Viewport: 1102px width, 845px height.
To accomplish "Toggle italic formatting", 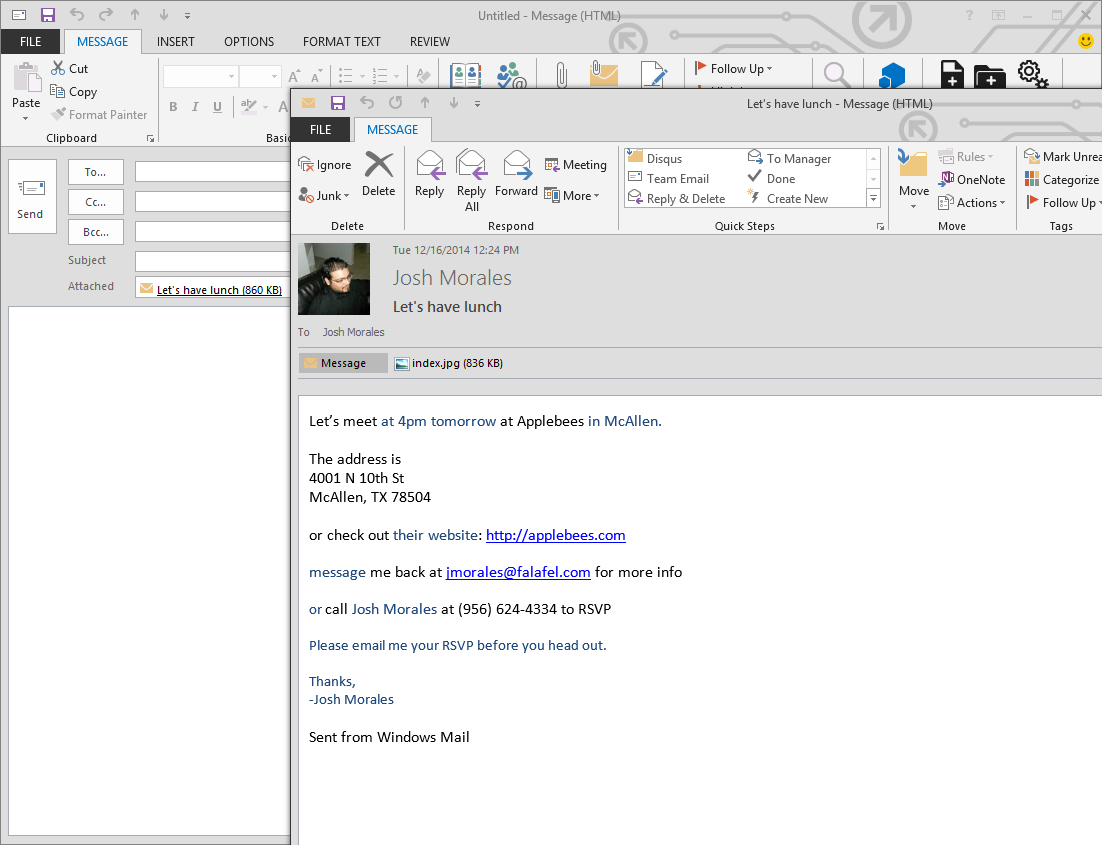I will pos(195,106).
